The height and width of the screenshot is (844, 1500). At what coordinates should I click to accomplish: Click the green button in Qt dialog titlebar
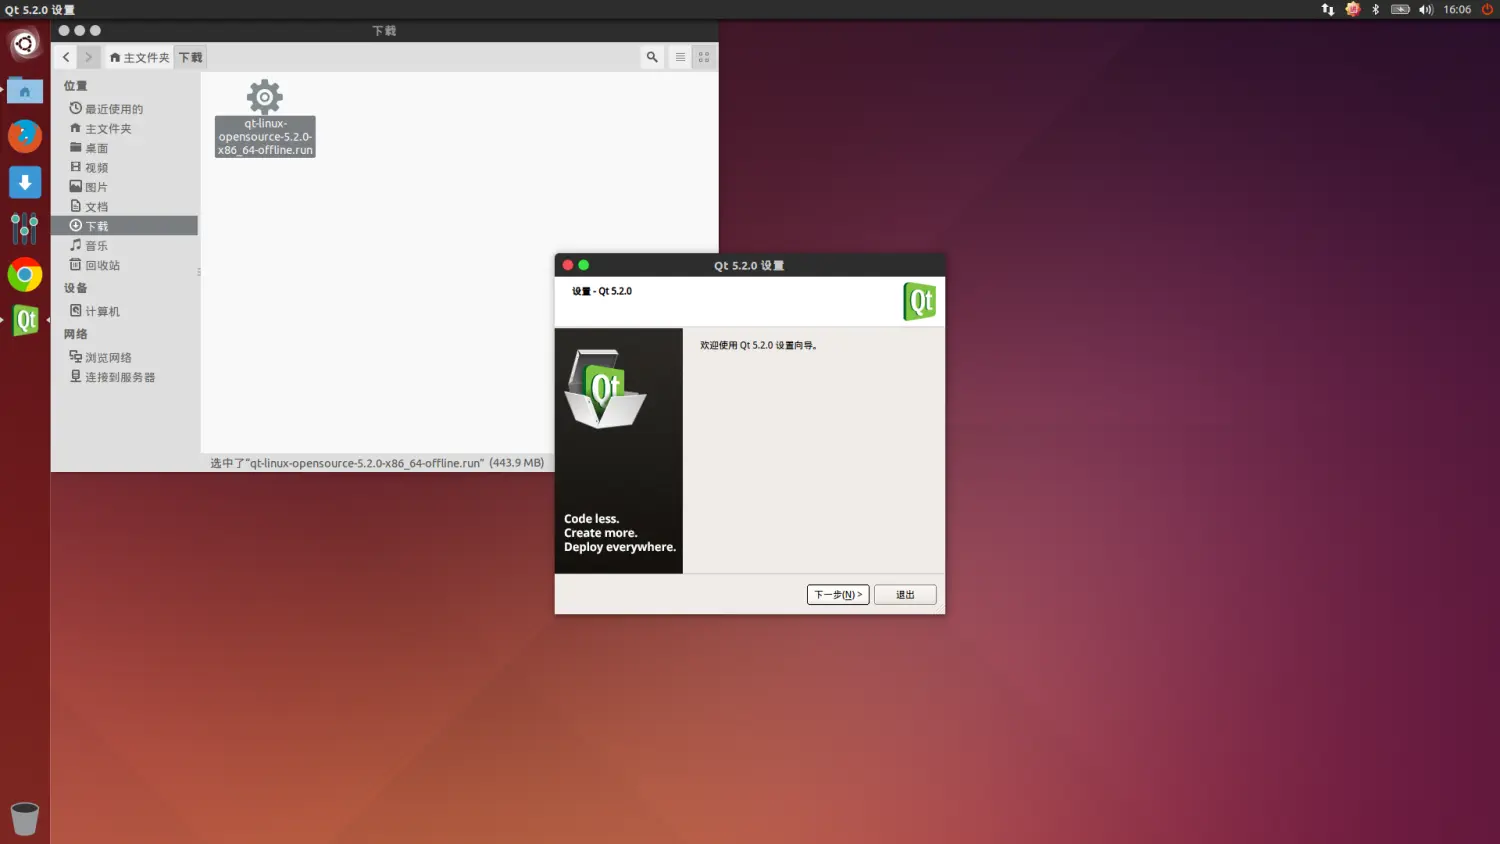coord(584,265)
